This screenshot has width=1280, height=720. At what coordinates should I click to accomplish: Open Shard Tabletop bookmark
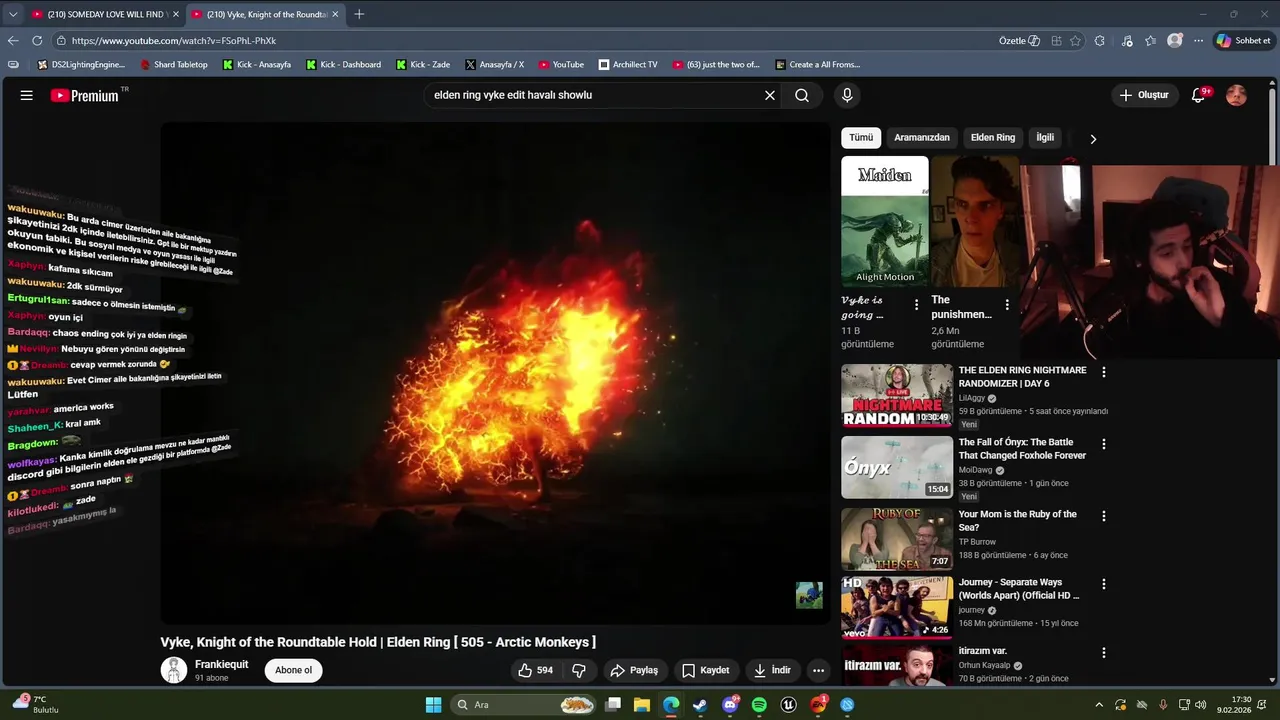tap(174, 65)
